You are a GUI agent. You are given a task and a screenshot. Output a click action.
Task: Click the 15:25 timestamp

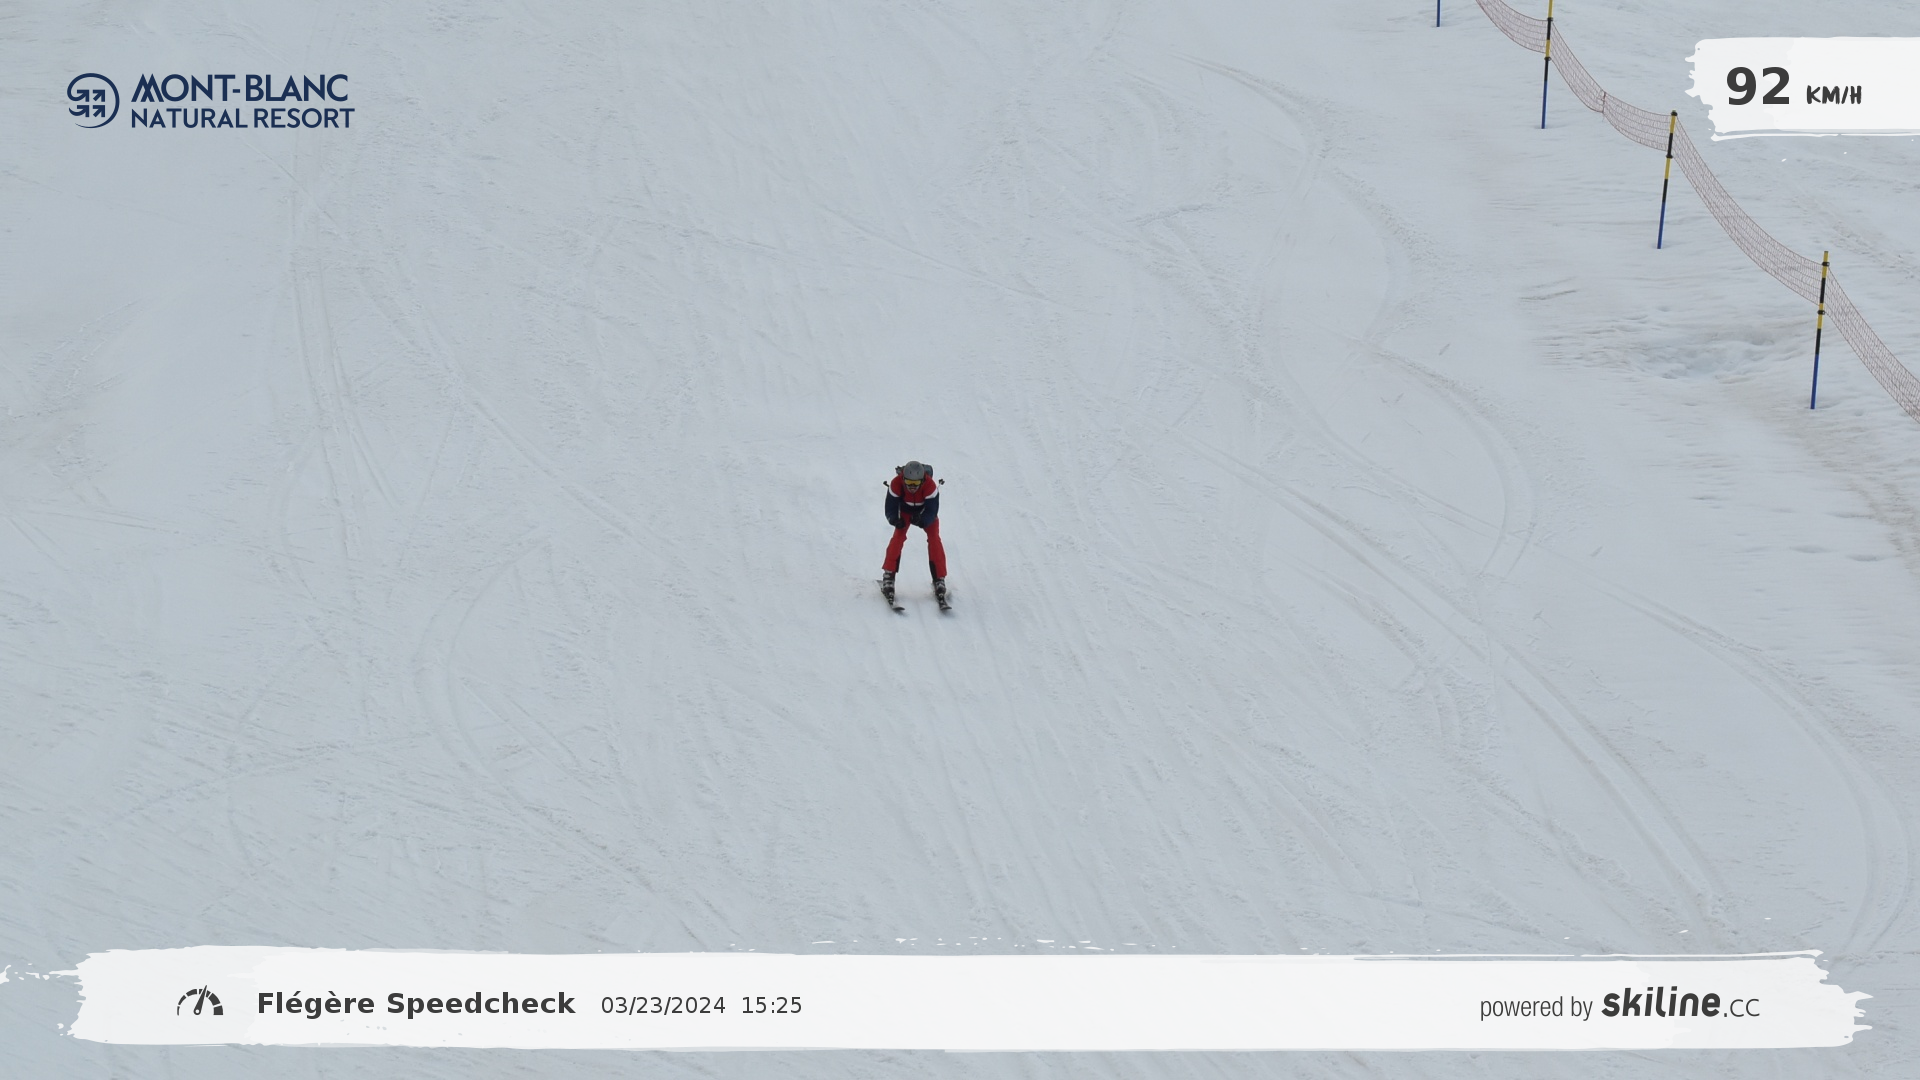tap(771, 1006)
